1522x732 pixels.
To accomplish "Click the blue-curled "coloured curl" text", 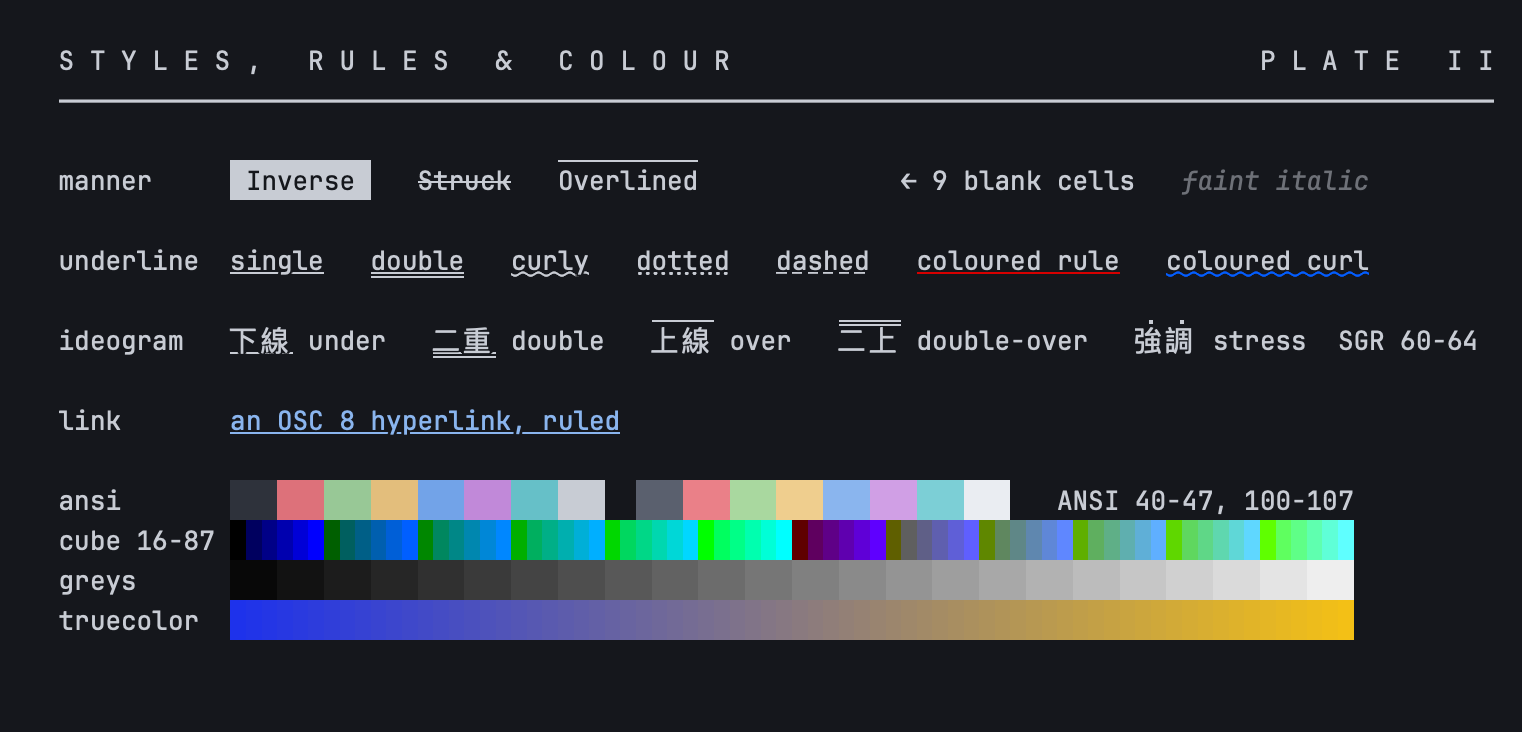I will point(1267,262).
